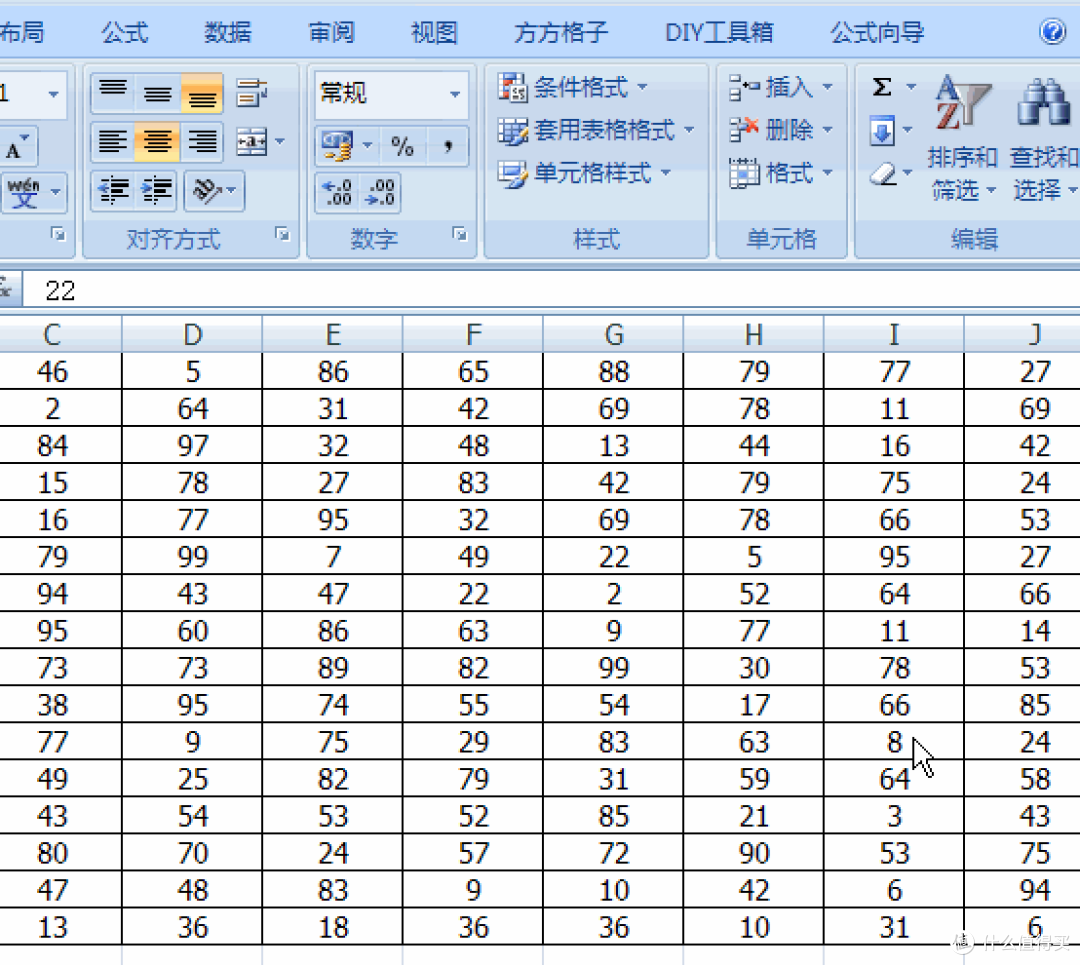Image resolution: width=1080 pixels, height=965 pixels.
Task: Select cell H containing 90
Action: (754, 853)
